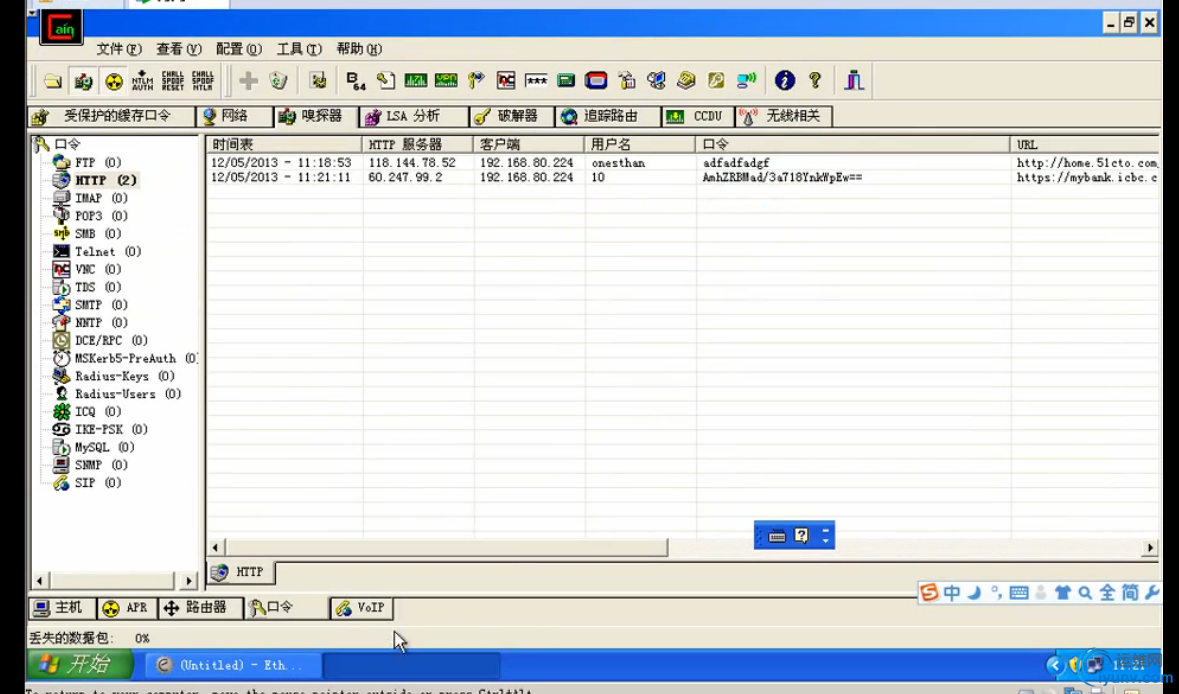Click the computer network route table icon
The height and width of the screenshot is (694, 1179).
point(656,80)
